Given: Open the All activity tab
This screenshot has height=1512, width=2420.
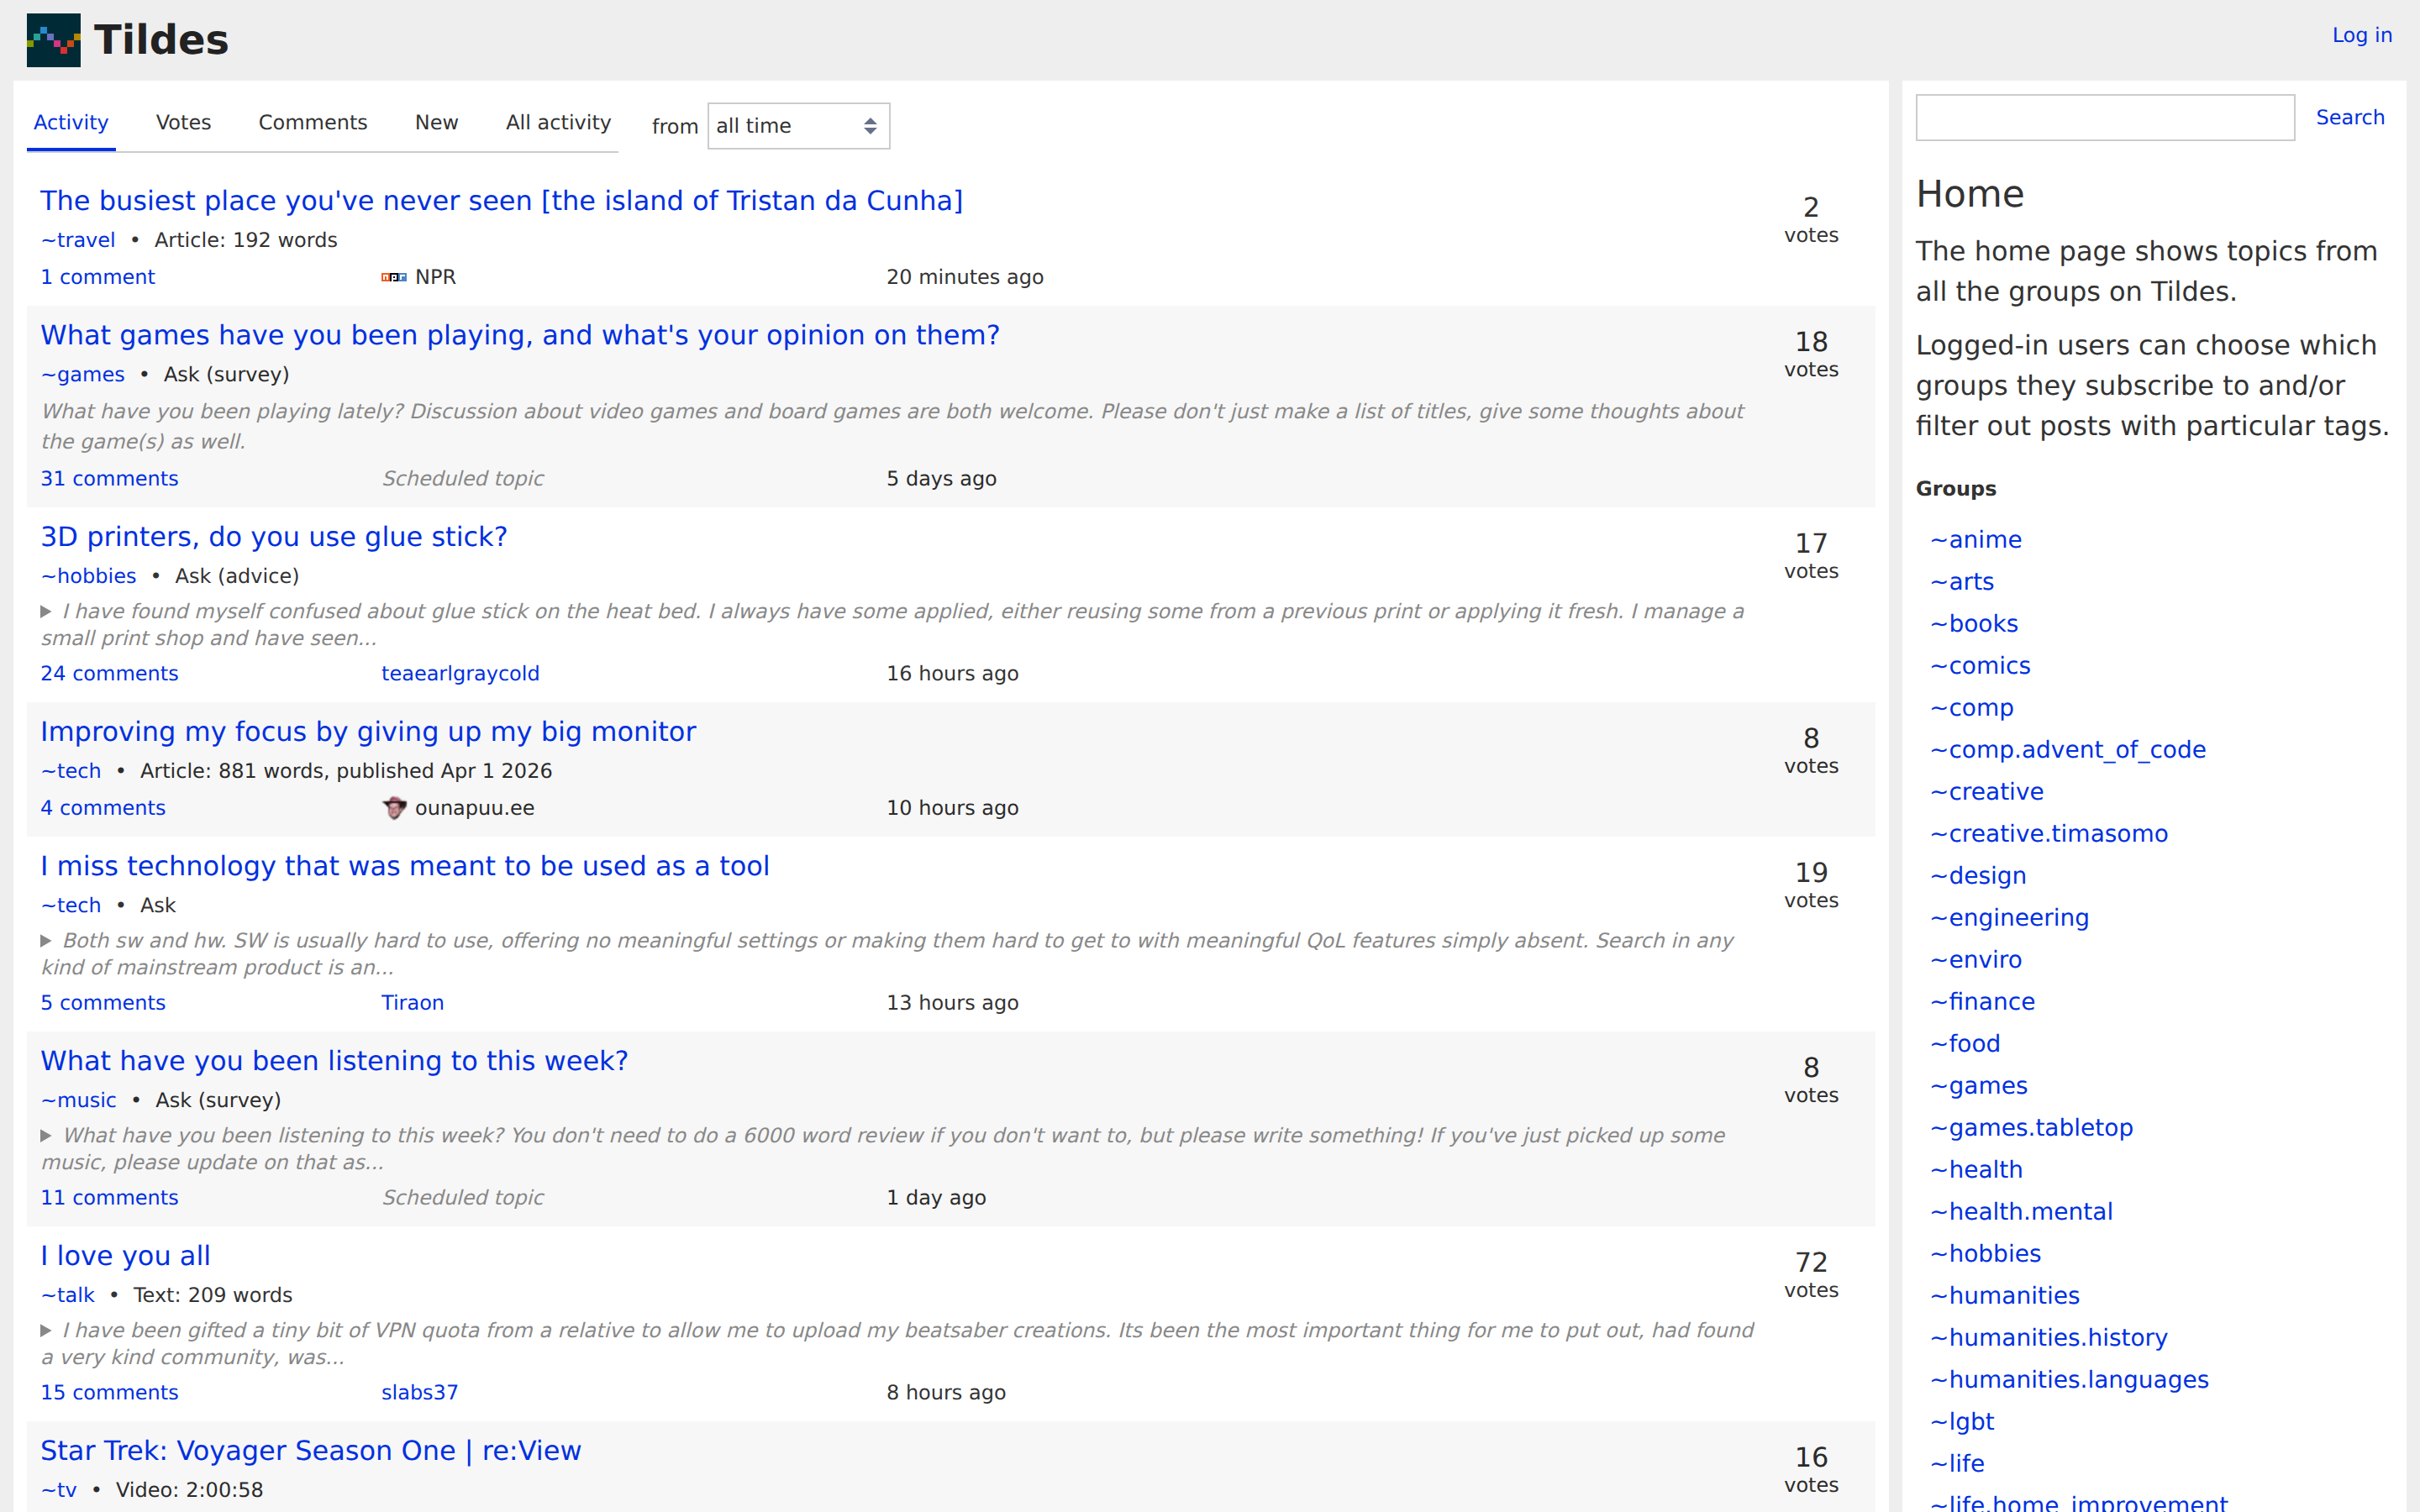Looking at the screenshot, I should pos(557,122).
